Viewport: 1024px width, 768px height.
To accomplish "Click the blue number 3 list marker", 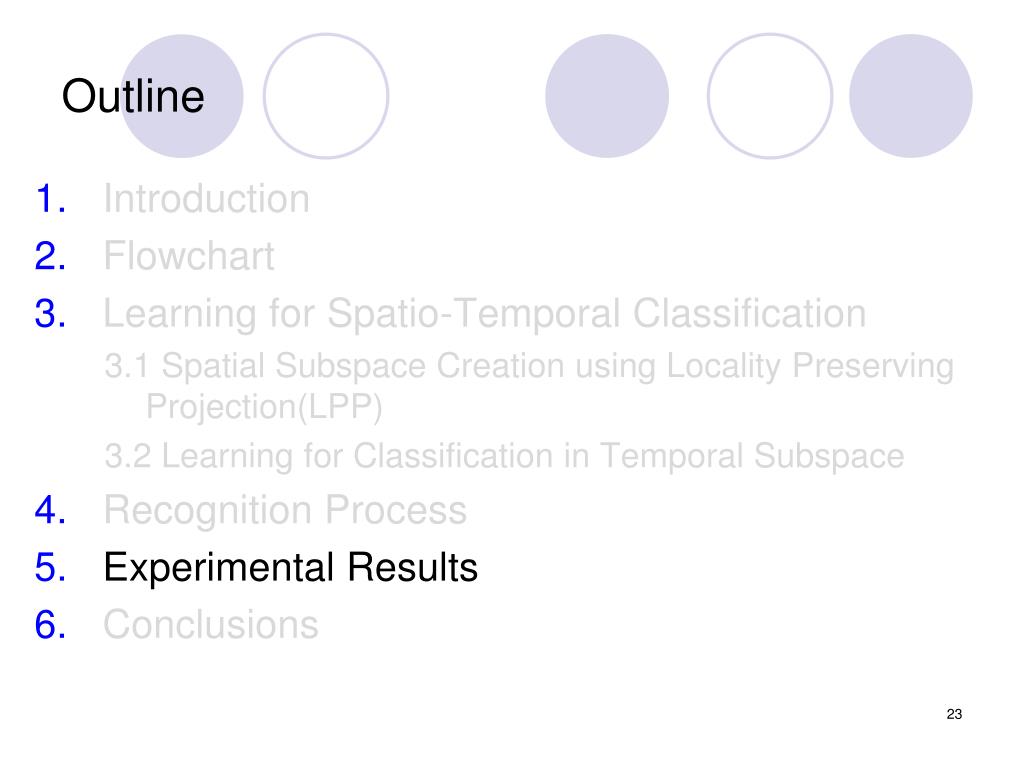I will [50, 313].
